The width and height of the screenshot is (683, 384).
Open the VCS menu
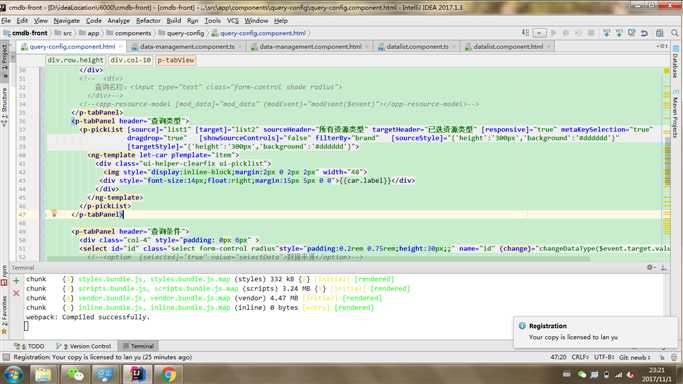pyautogui.click(x=233, y=20)
